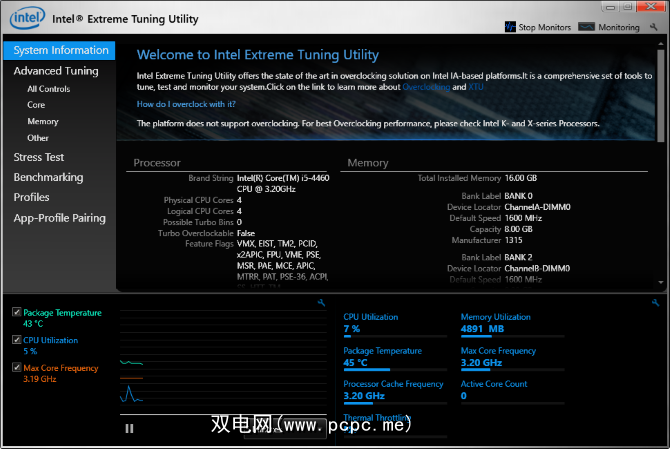
Task: Click Welcome to Intel Extreme Tuning Utility heading
Action: (258, 55)
